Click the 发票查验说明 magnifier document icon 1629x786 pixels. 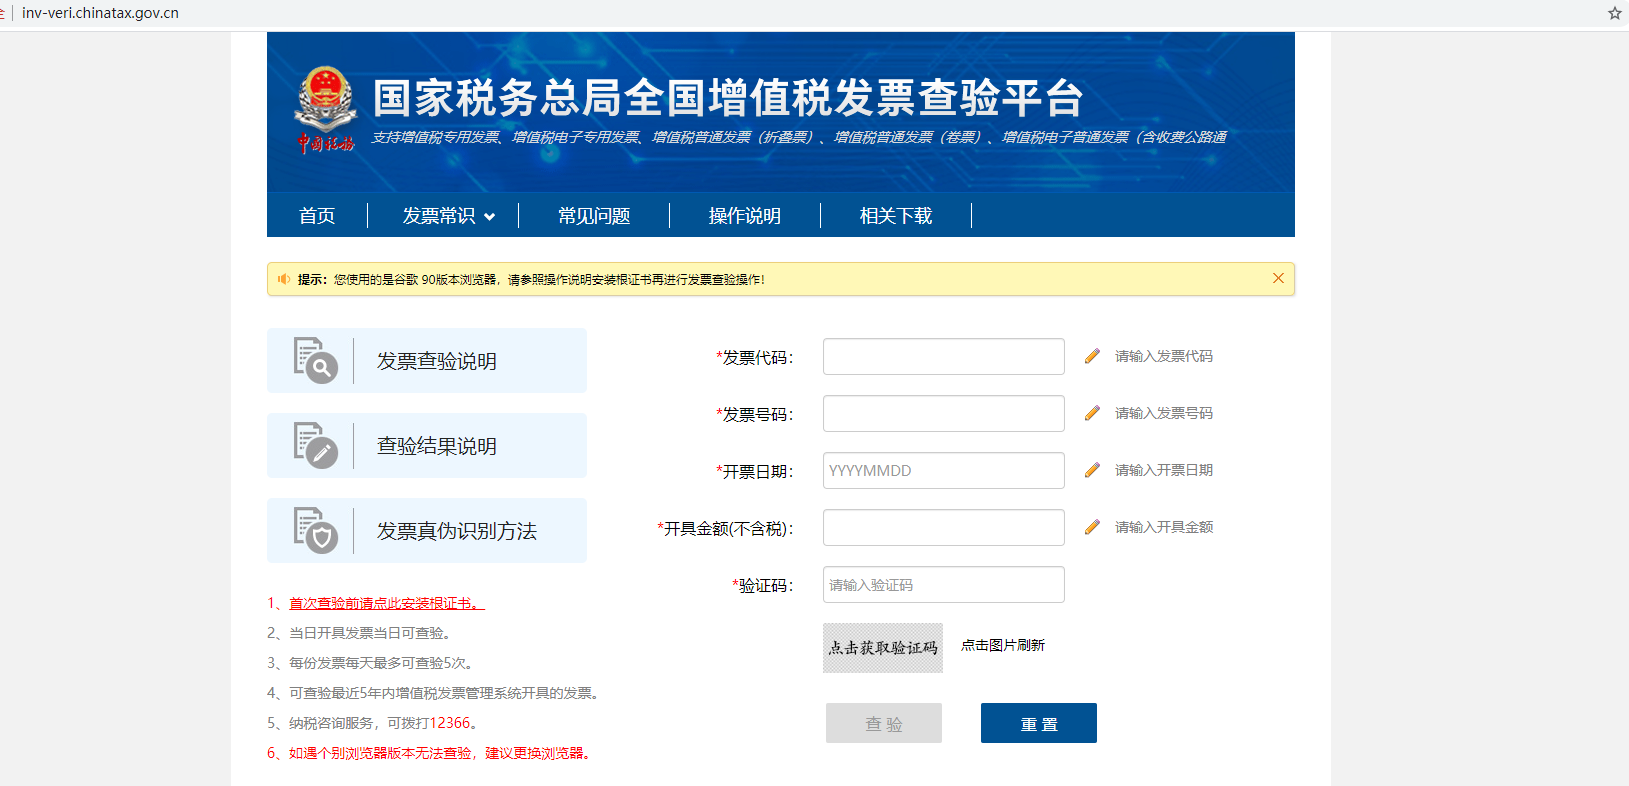click(315, 361)
